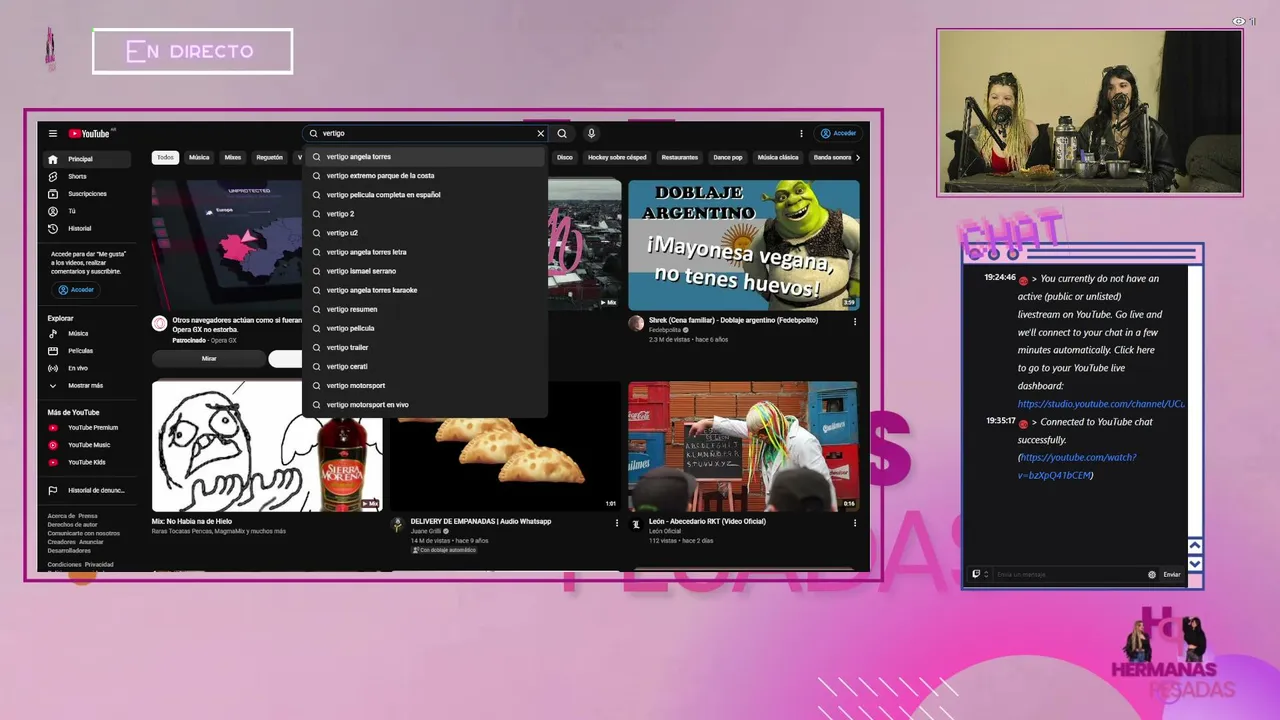Open Historial in the sidebar

[88, 229]
